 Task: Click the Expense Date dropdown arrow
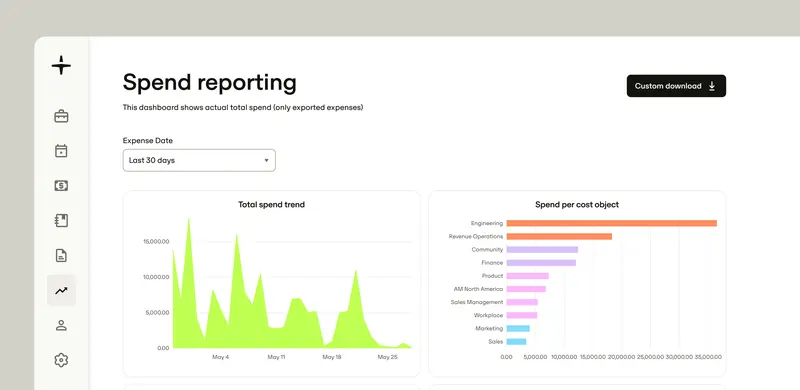pyautogui.click(x=266, y=160)
